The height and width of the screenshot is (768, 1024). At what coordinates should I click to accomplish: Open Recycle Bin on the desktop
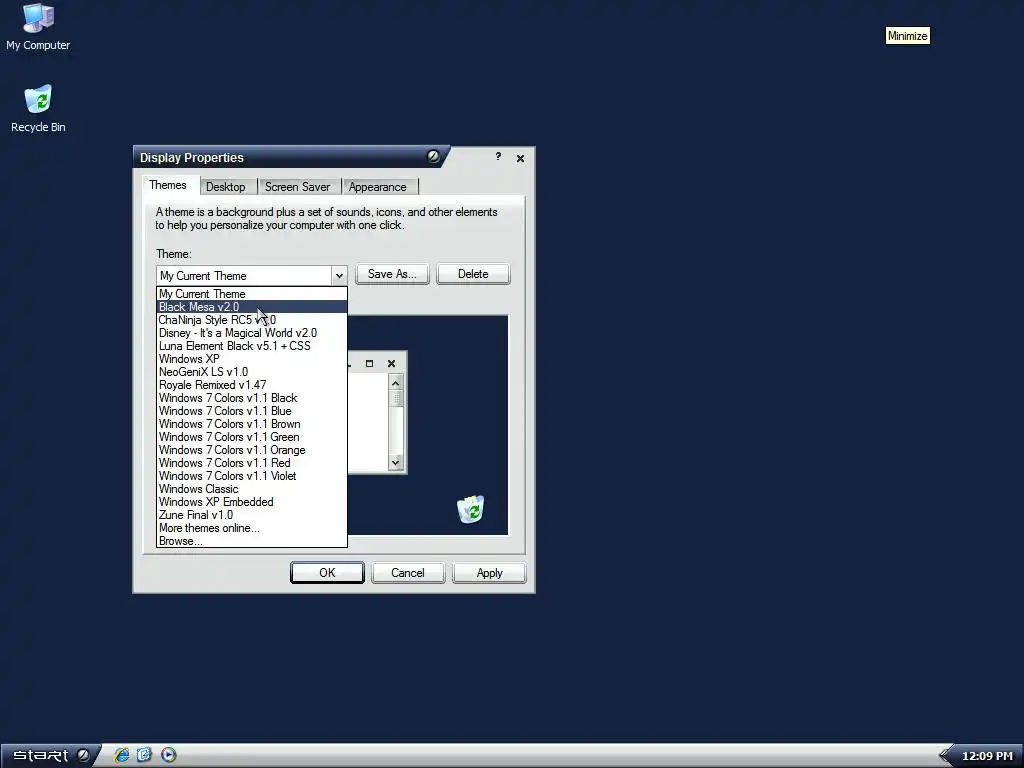pyautogui.click(x=38, y=109)
